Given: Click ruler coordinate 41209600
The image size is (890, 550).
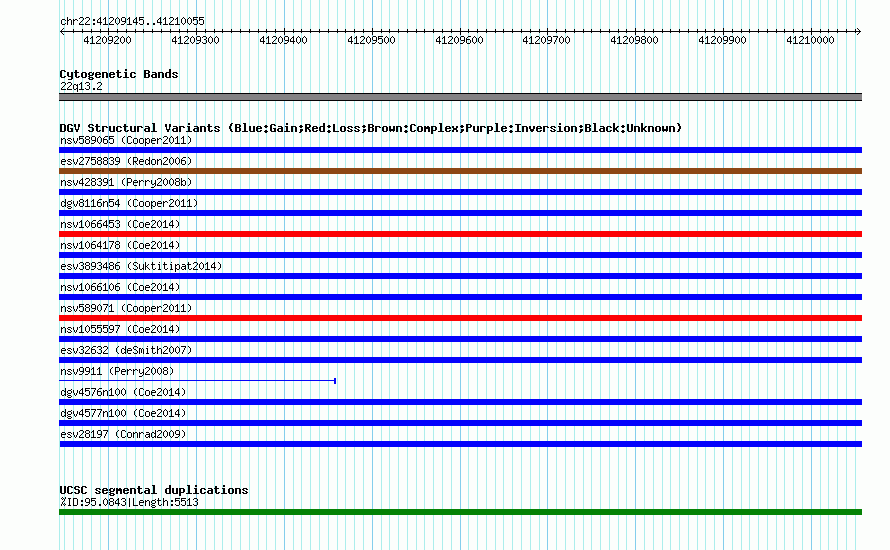Looking at the screenshot, I should click(x=459, y=40).
